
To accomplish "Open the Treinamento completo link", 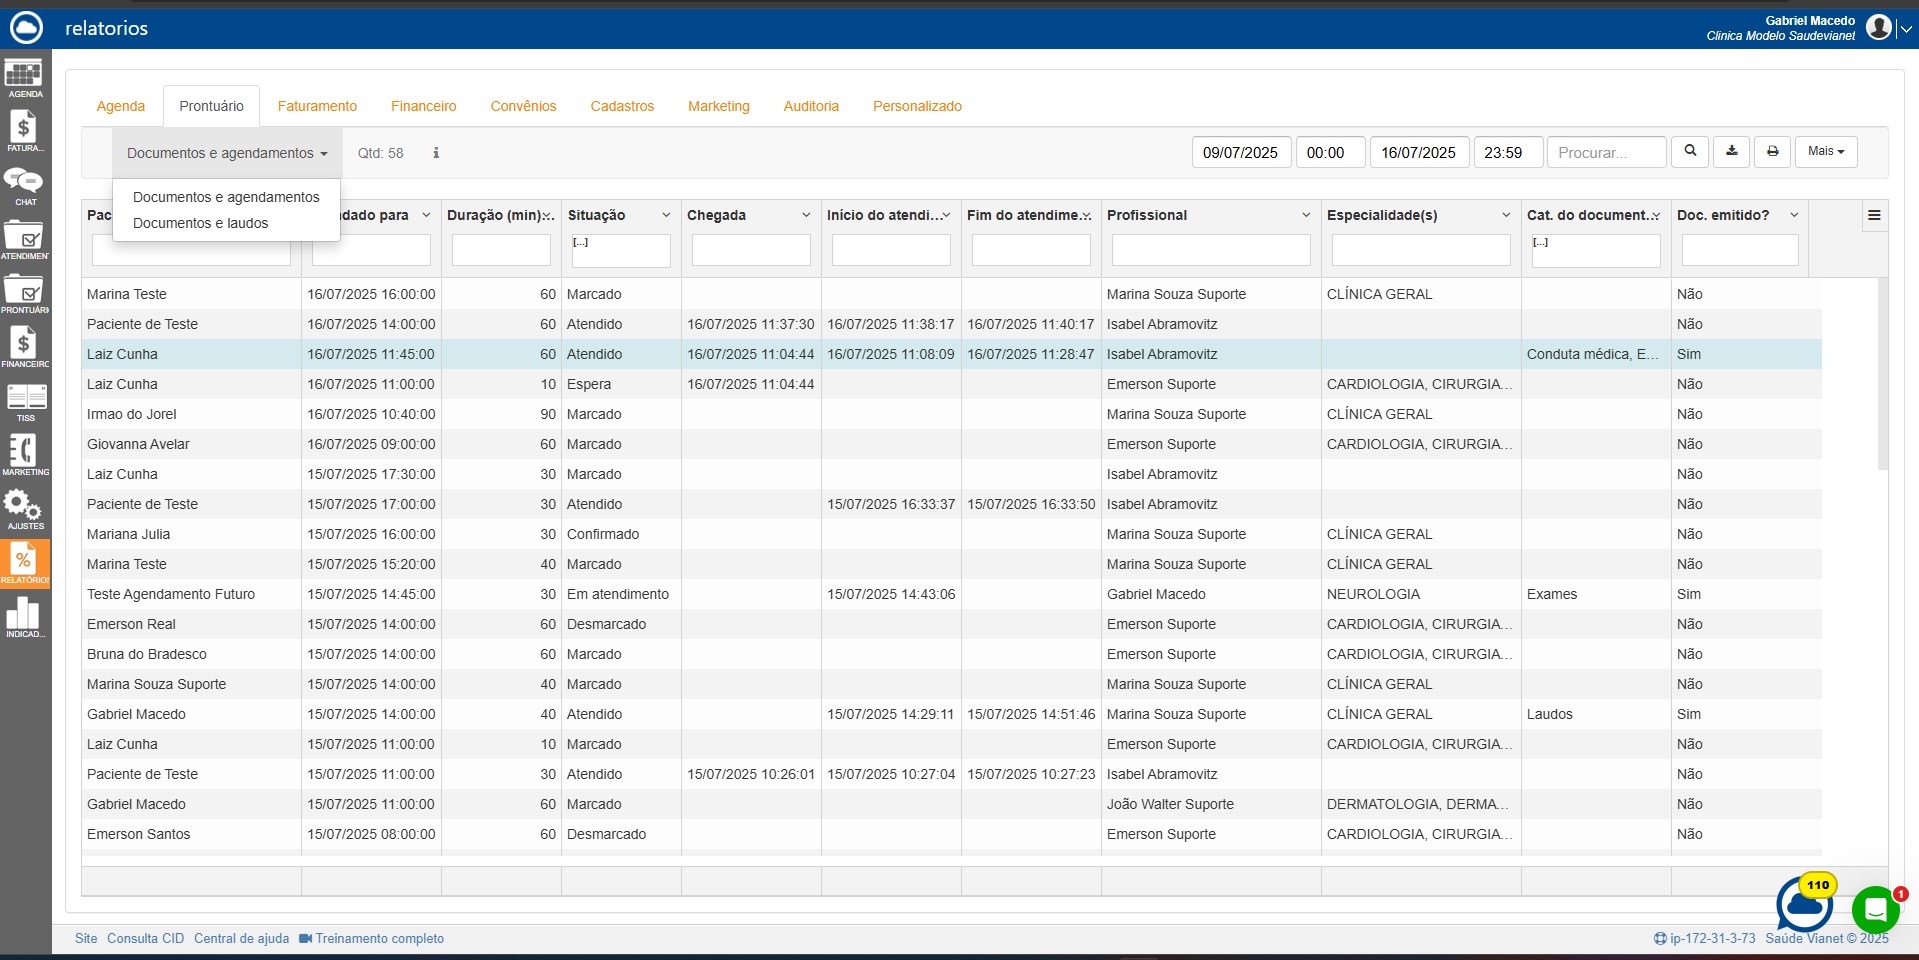I will coord(379,938).
